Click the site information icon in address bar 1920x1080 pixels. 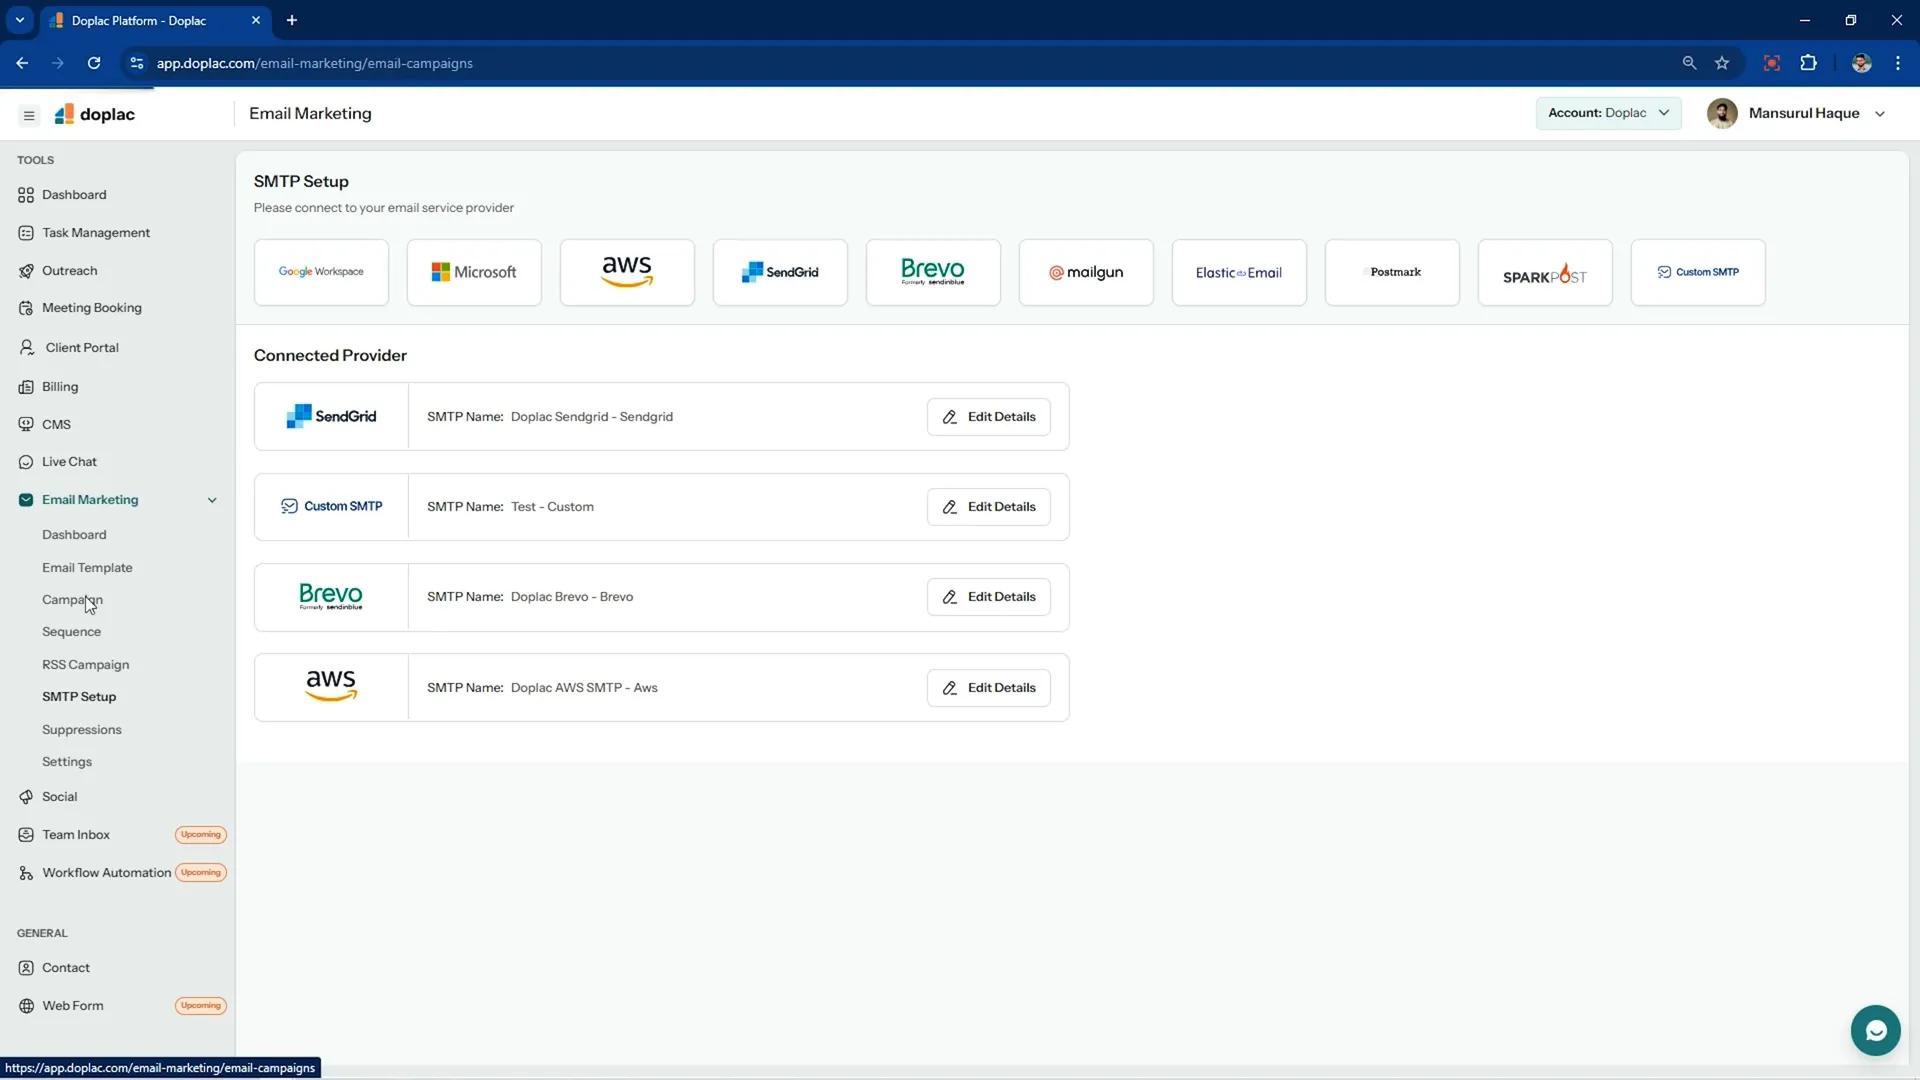pyautogui.click(x=137, y=63)
